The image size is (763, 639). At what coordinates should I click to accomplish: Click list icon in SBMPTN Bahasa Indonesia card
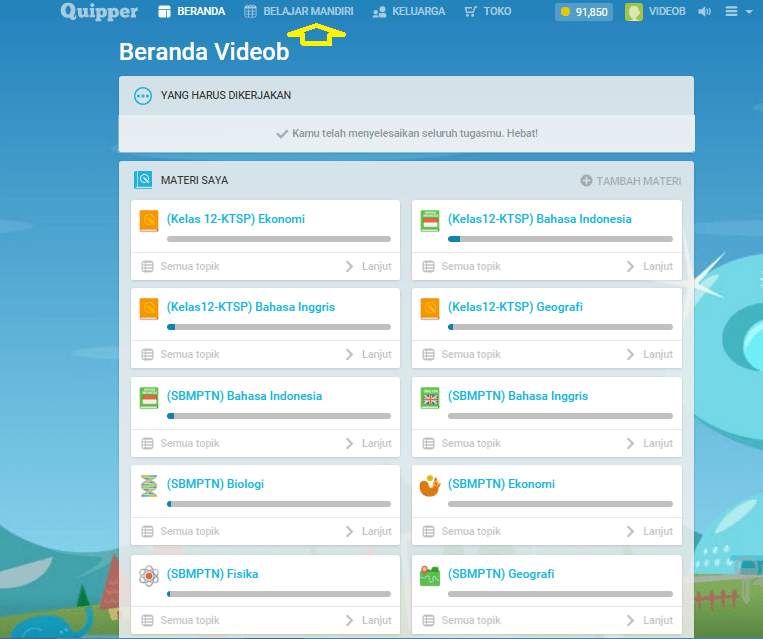tap(147, 443)
